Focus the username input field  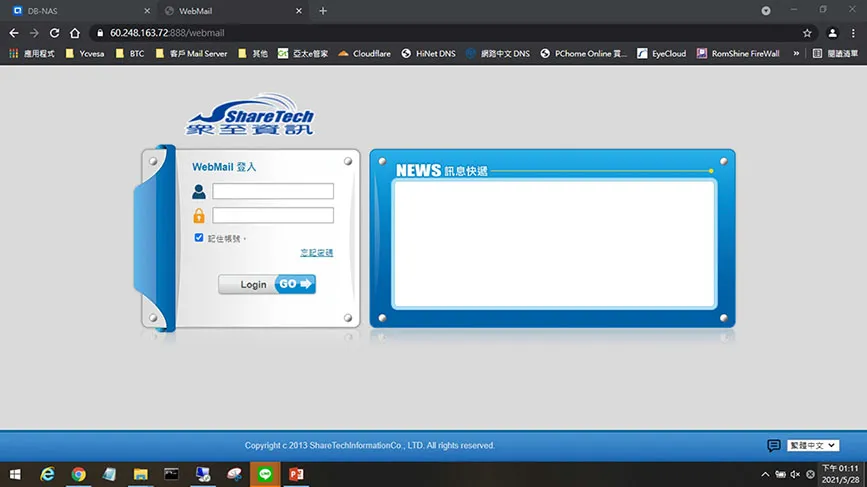click(x=273, y=191)
